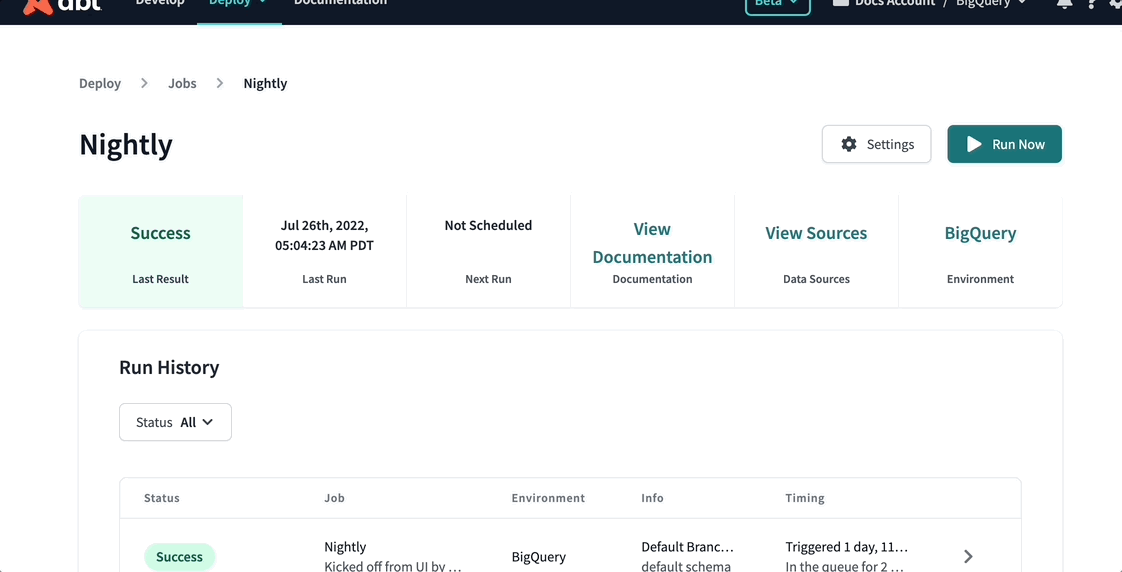Screen dimensions: 1122x572
Task: Click the play icon on Run Now
Action: tap(974, 144)
